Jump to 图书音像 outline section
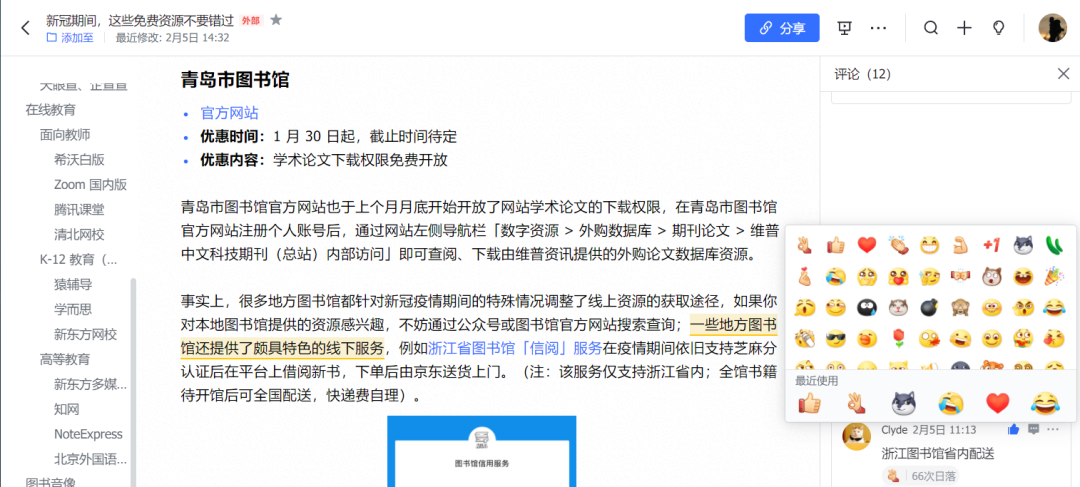The height and width of the screenshot is (487, 1080). (x=50, y=482)
